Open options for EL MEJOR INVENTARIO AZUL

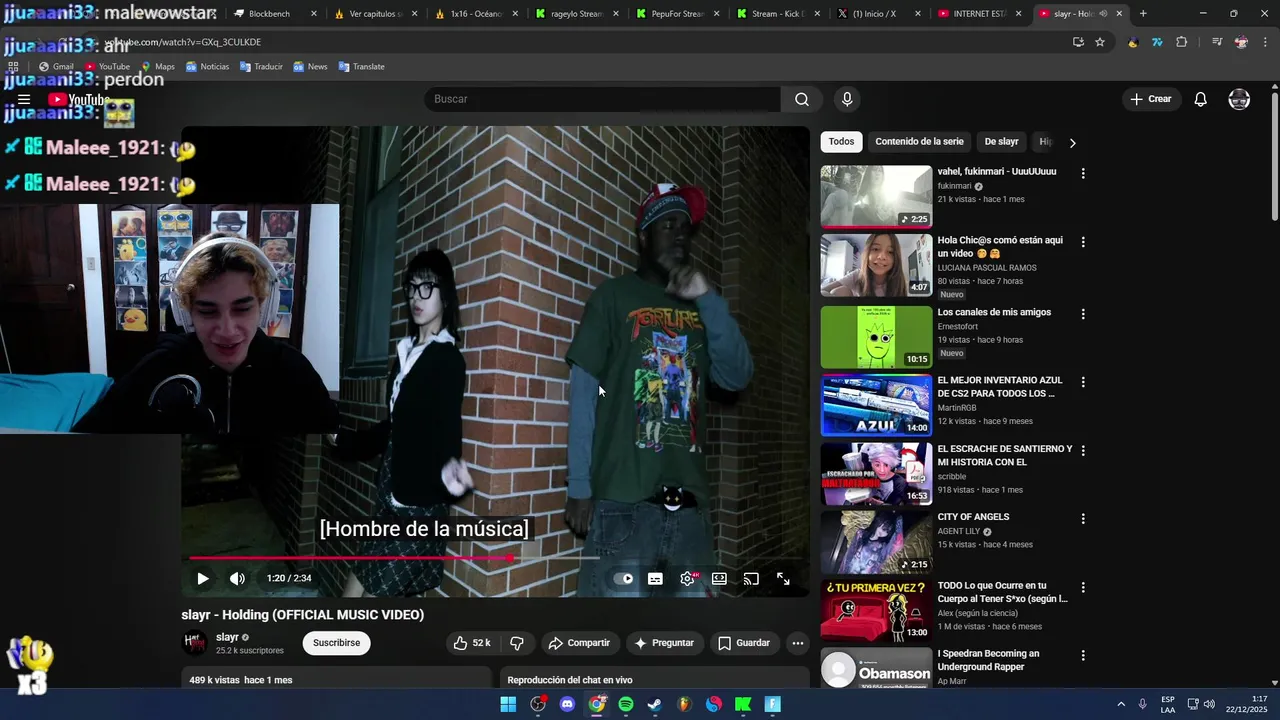click(1082, 382)
